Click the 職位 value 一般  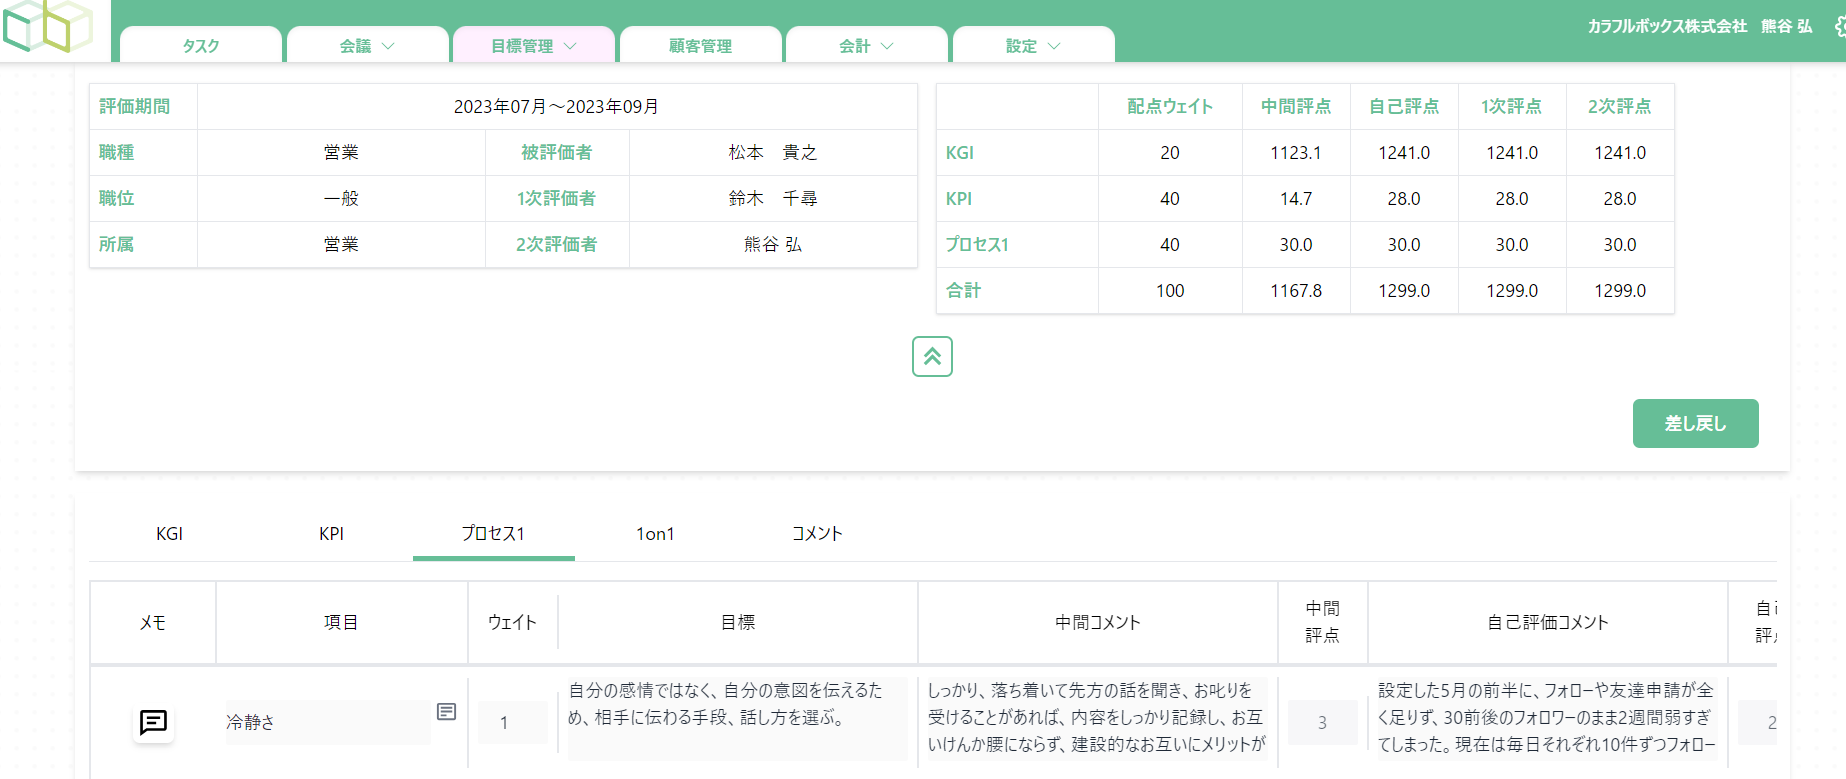pyautogui.click(x=341, y=198)
